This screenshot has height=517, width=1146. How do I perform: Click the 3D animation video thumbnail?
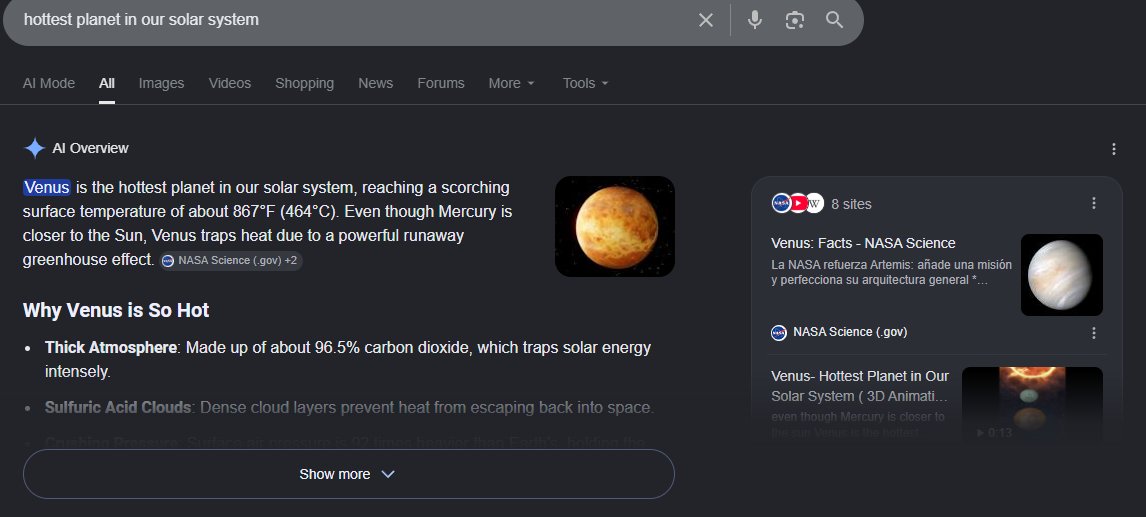pos(1032,404)
